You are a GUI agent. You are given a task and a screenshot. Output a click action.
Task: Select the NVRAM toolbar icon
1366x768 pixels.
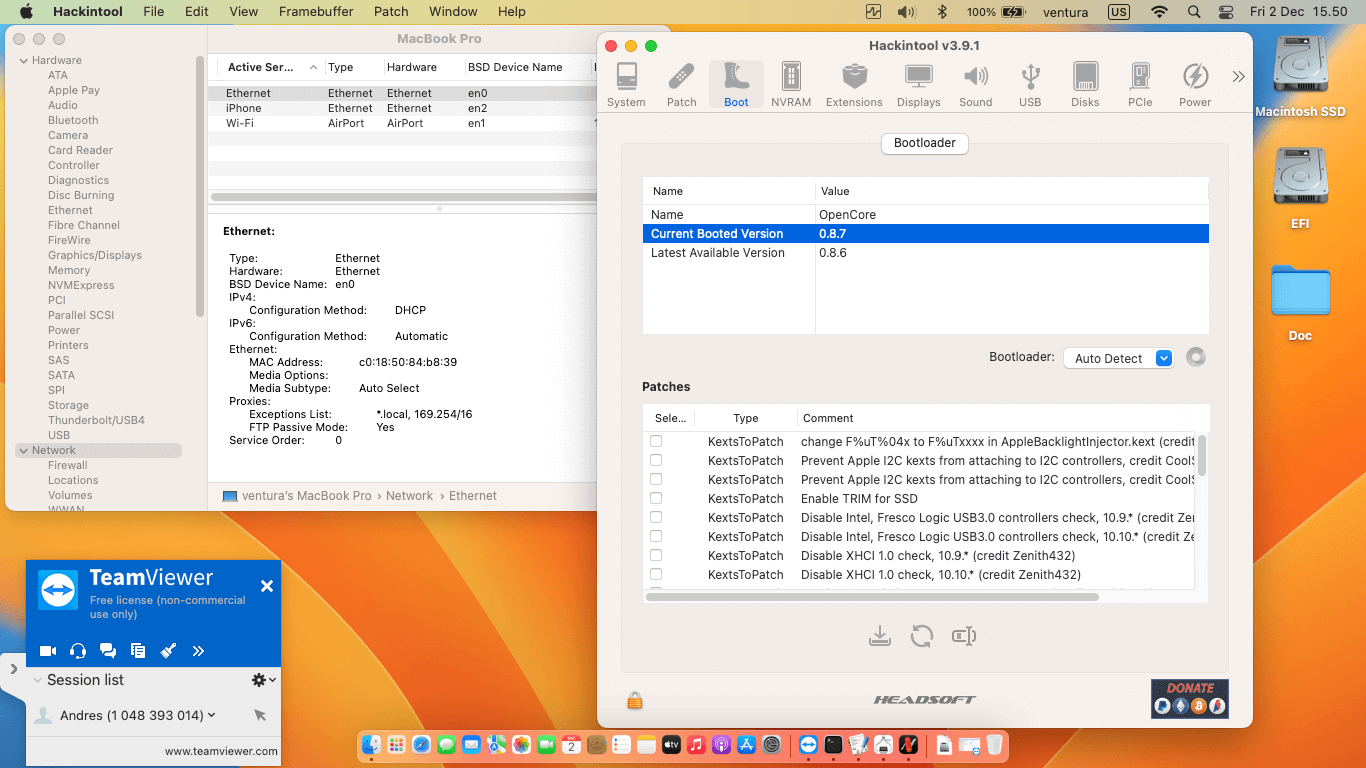tap(791, 85)
